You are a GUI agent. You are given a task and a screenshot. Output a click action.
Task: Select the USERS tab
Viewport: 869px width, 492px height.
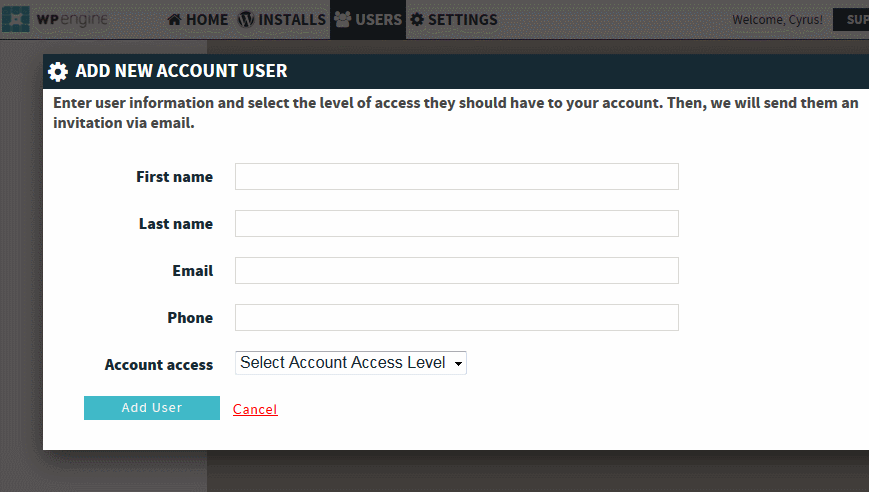click(368, 20)
